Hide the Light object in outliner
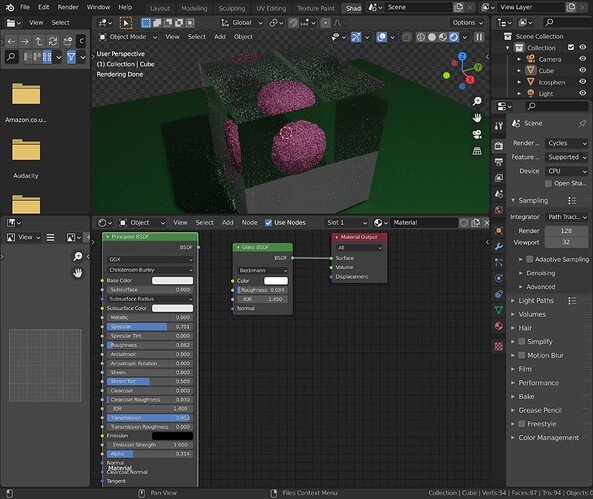Viewport: 593px width, 499px height. [583, 93]
